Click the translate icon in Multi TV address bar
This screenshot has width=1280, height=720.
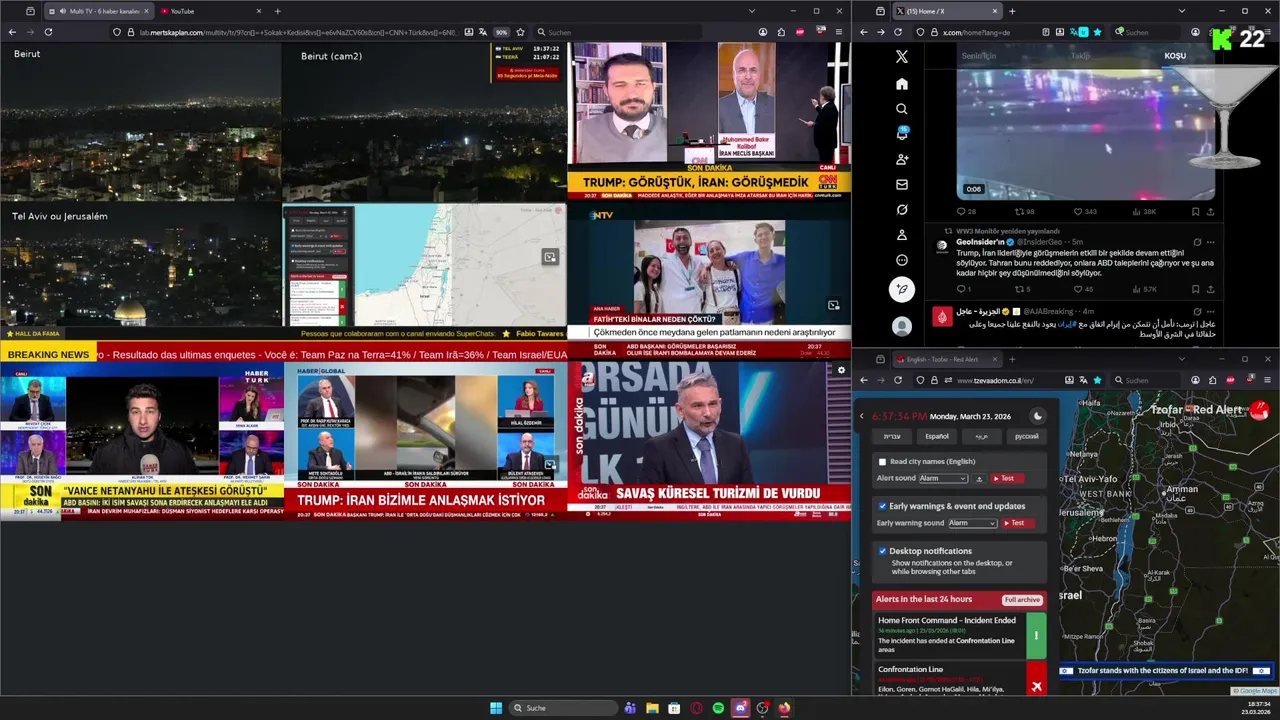483,32
